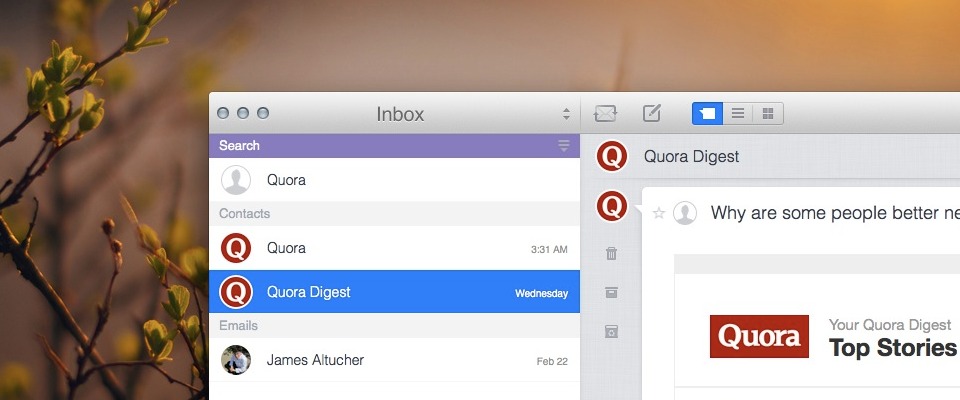
Task: Delete message with trash icon
Action: click(x=612, y=254)
